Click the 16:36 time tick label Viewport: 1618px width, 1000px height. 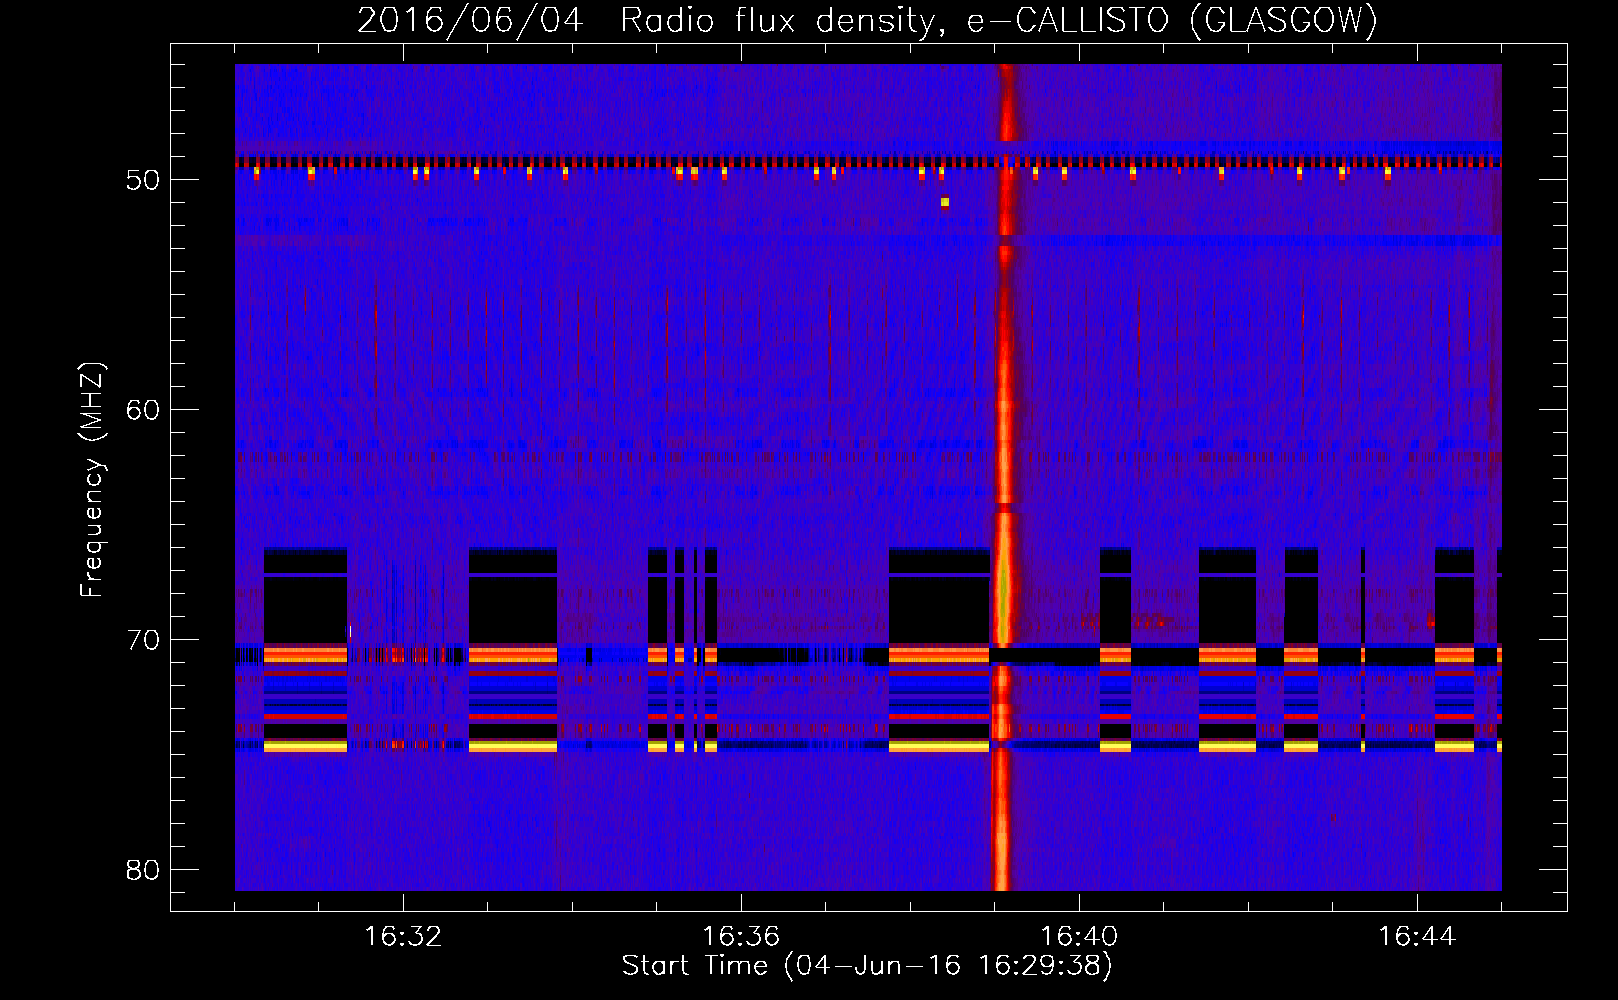point(741,937)
